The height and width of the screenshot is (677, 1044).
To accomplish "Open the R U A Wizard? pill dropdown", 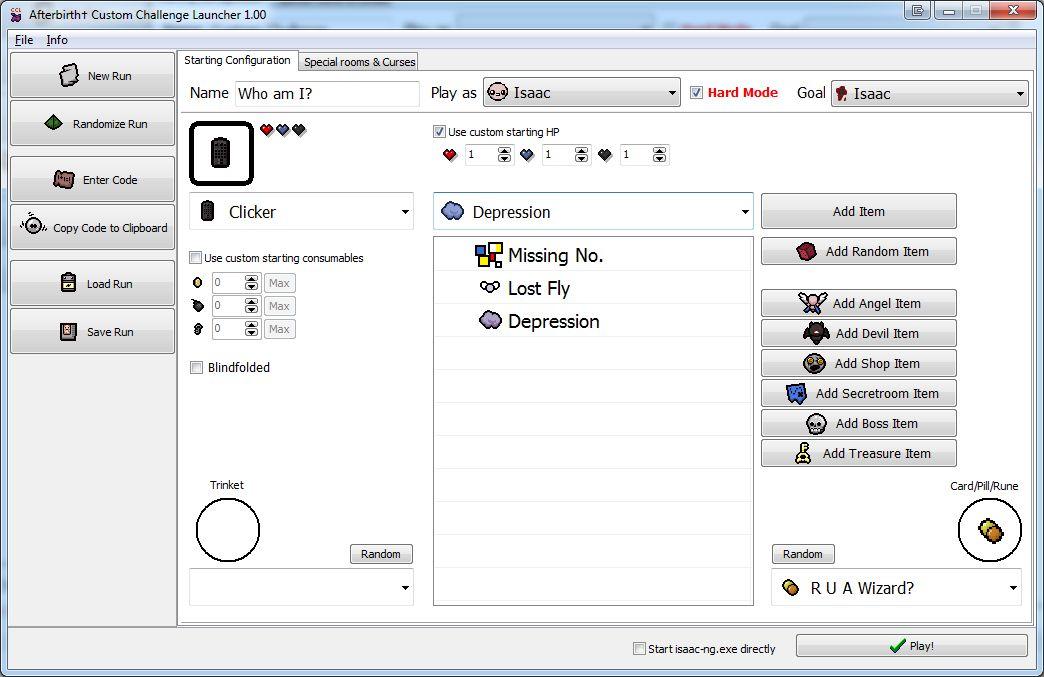I will (896, 587).
